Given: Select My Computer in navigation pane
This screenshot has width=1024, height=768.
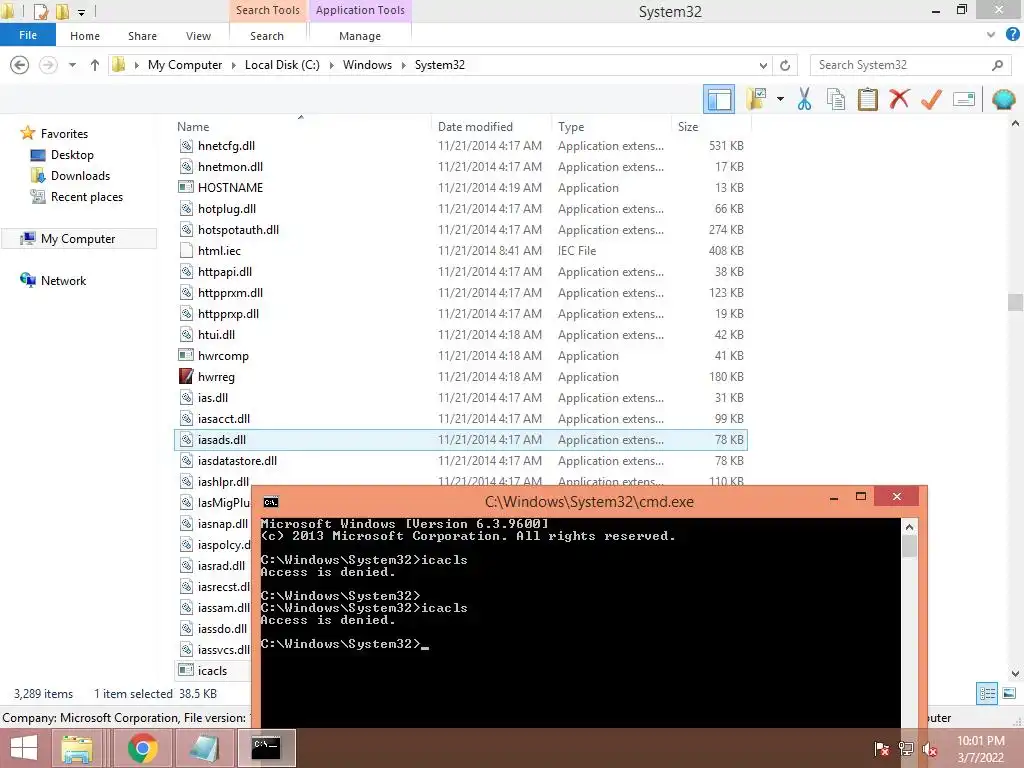Looking at the screenshot, I should point(78,239).
